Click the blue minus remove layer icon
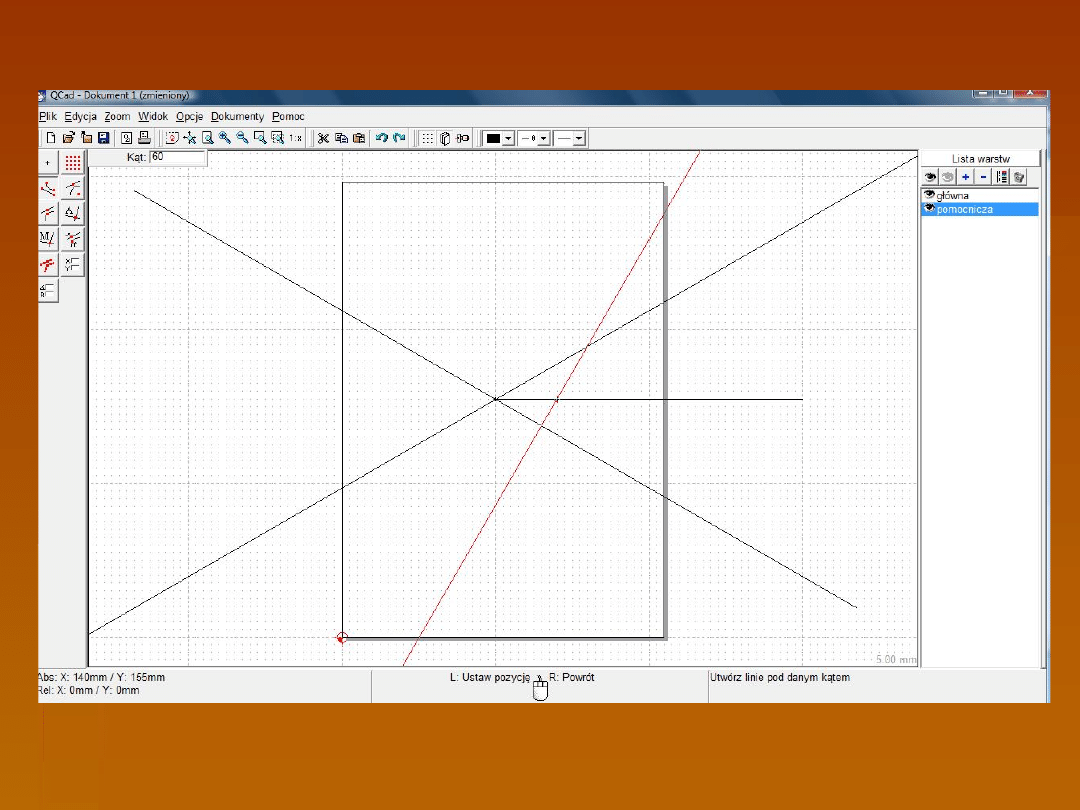The height and width of the screenshot is (810, 1080). tap(983, 177)
